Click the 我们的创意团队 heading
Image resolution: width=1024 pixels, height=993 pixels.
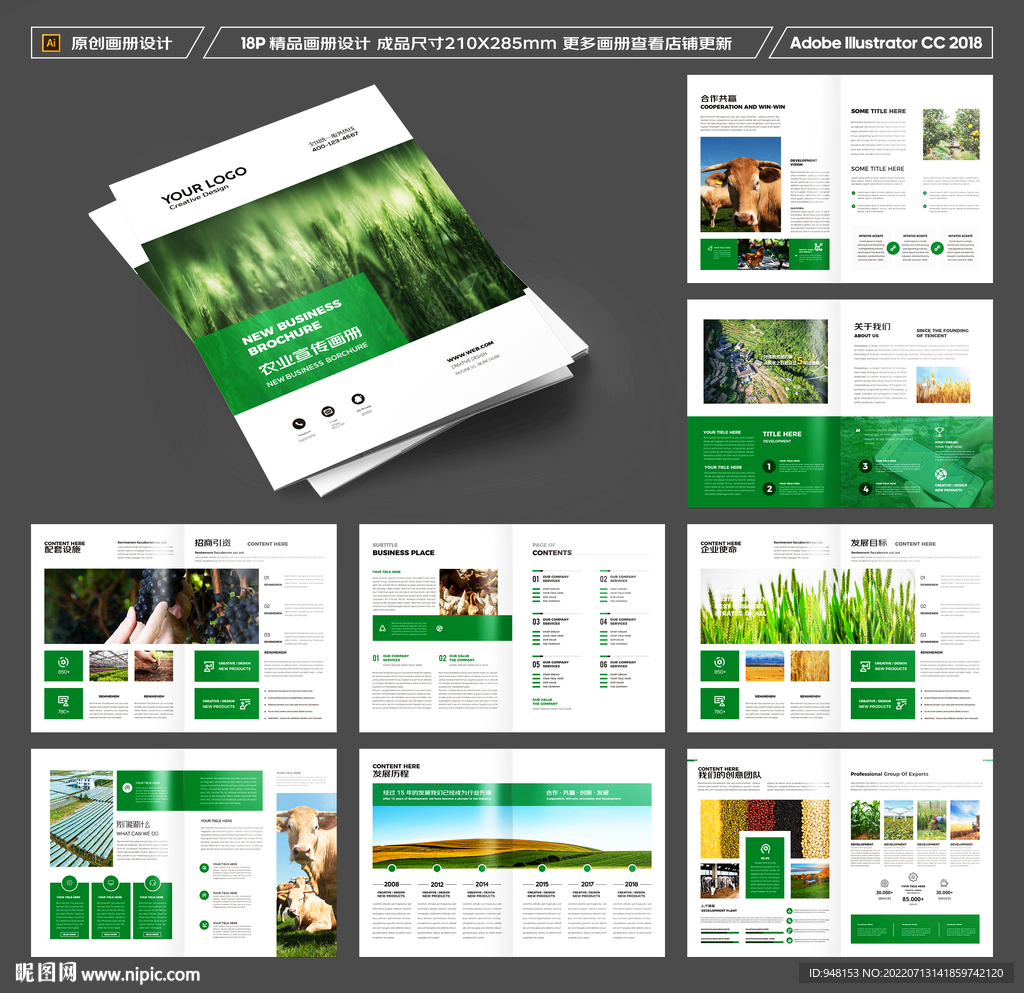(729, 775)
